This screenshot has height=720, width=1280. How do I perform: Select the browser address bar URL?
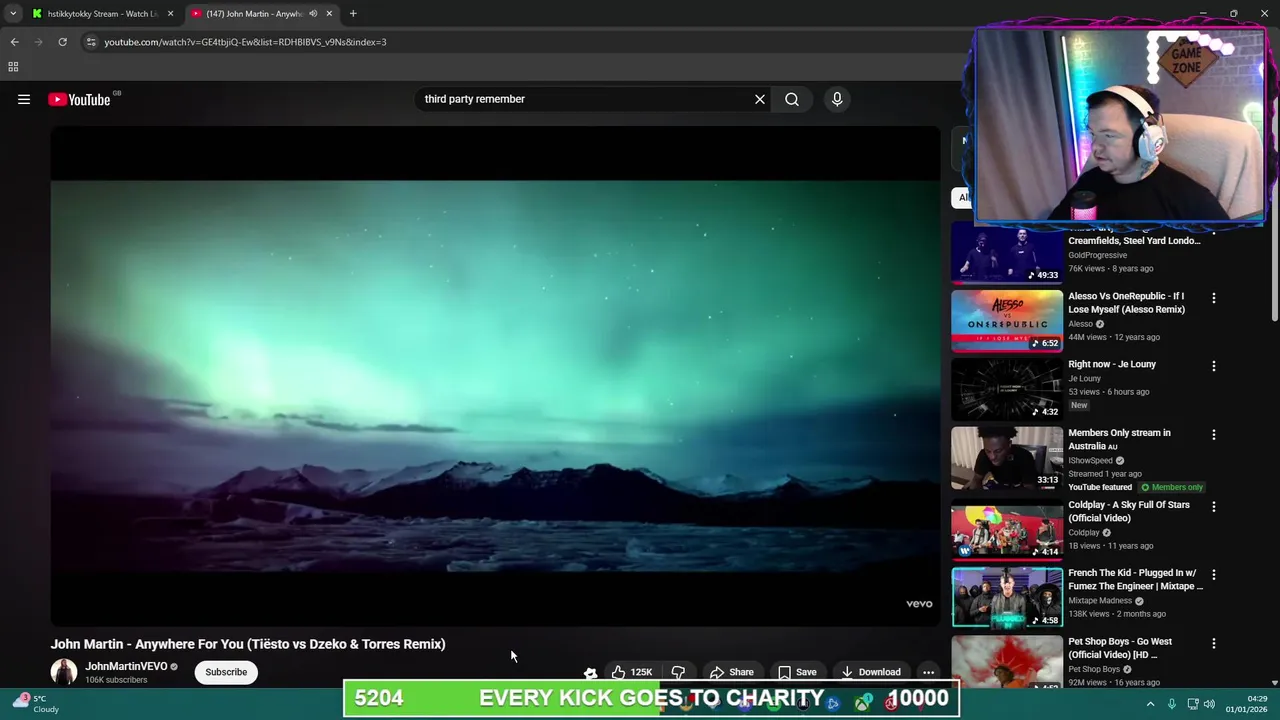(245, 42)
